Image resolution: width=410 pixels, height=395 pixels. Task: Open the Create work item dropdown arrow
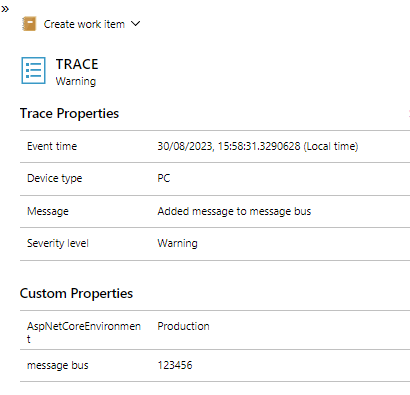point(136,24)
